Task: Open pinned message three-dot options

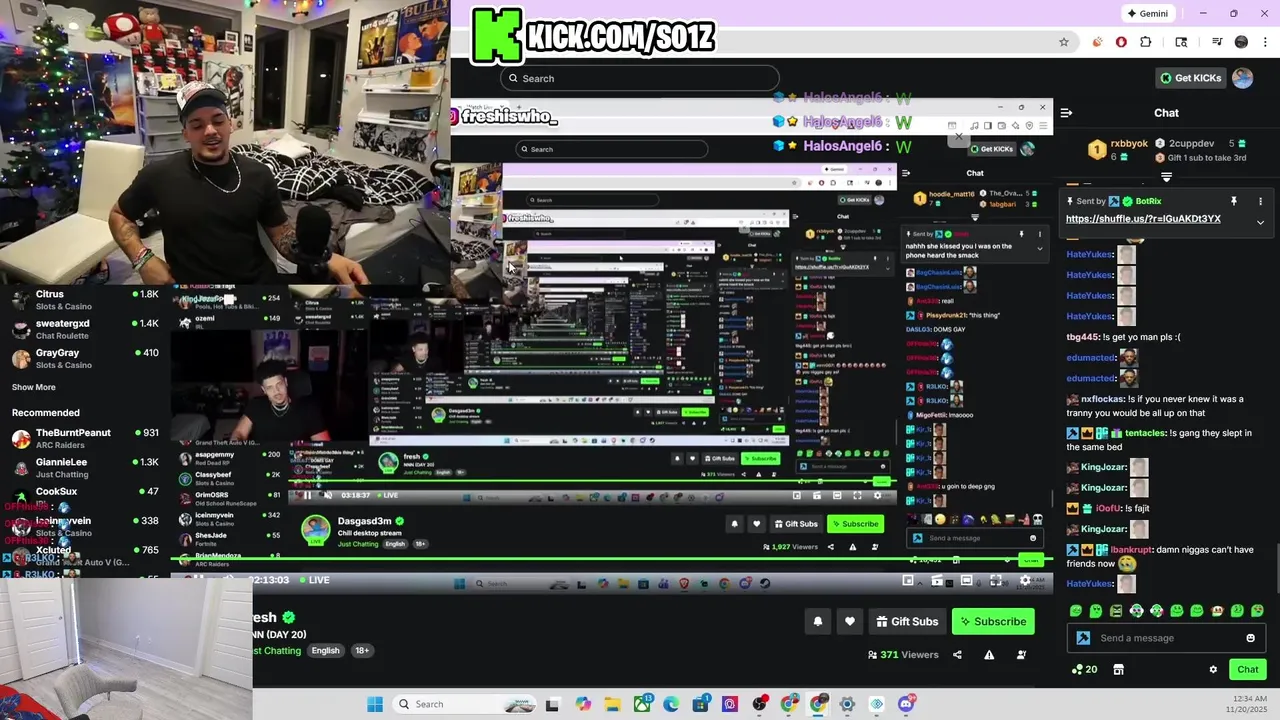Action: pyautogui.click(x=1260, y=201)
